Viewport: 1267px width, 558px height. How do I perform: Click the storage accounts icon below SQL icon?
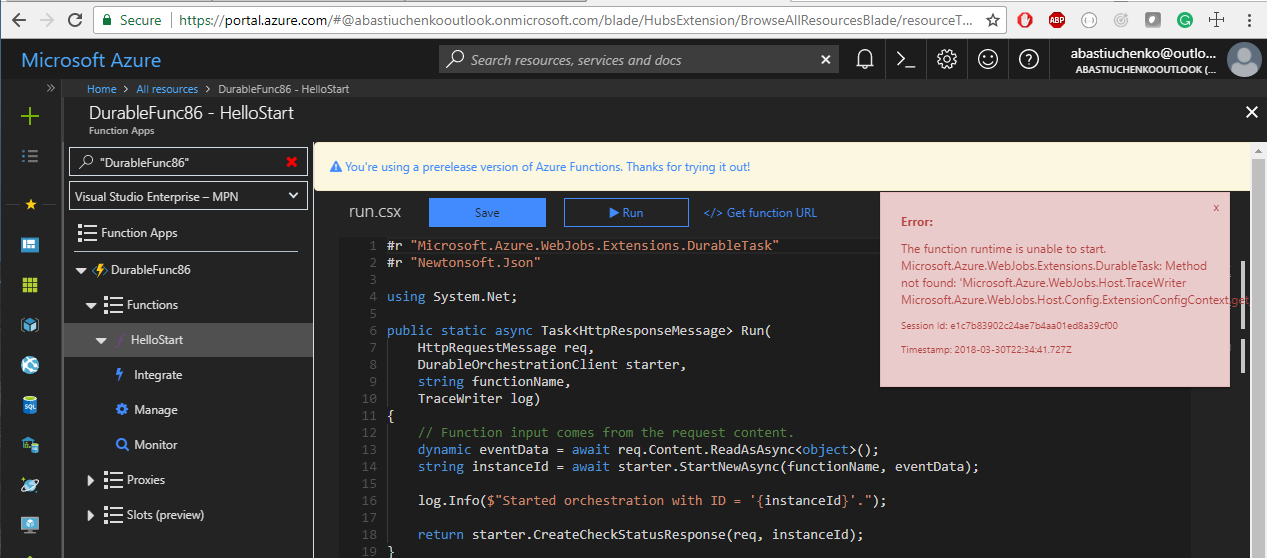30,445
